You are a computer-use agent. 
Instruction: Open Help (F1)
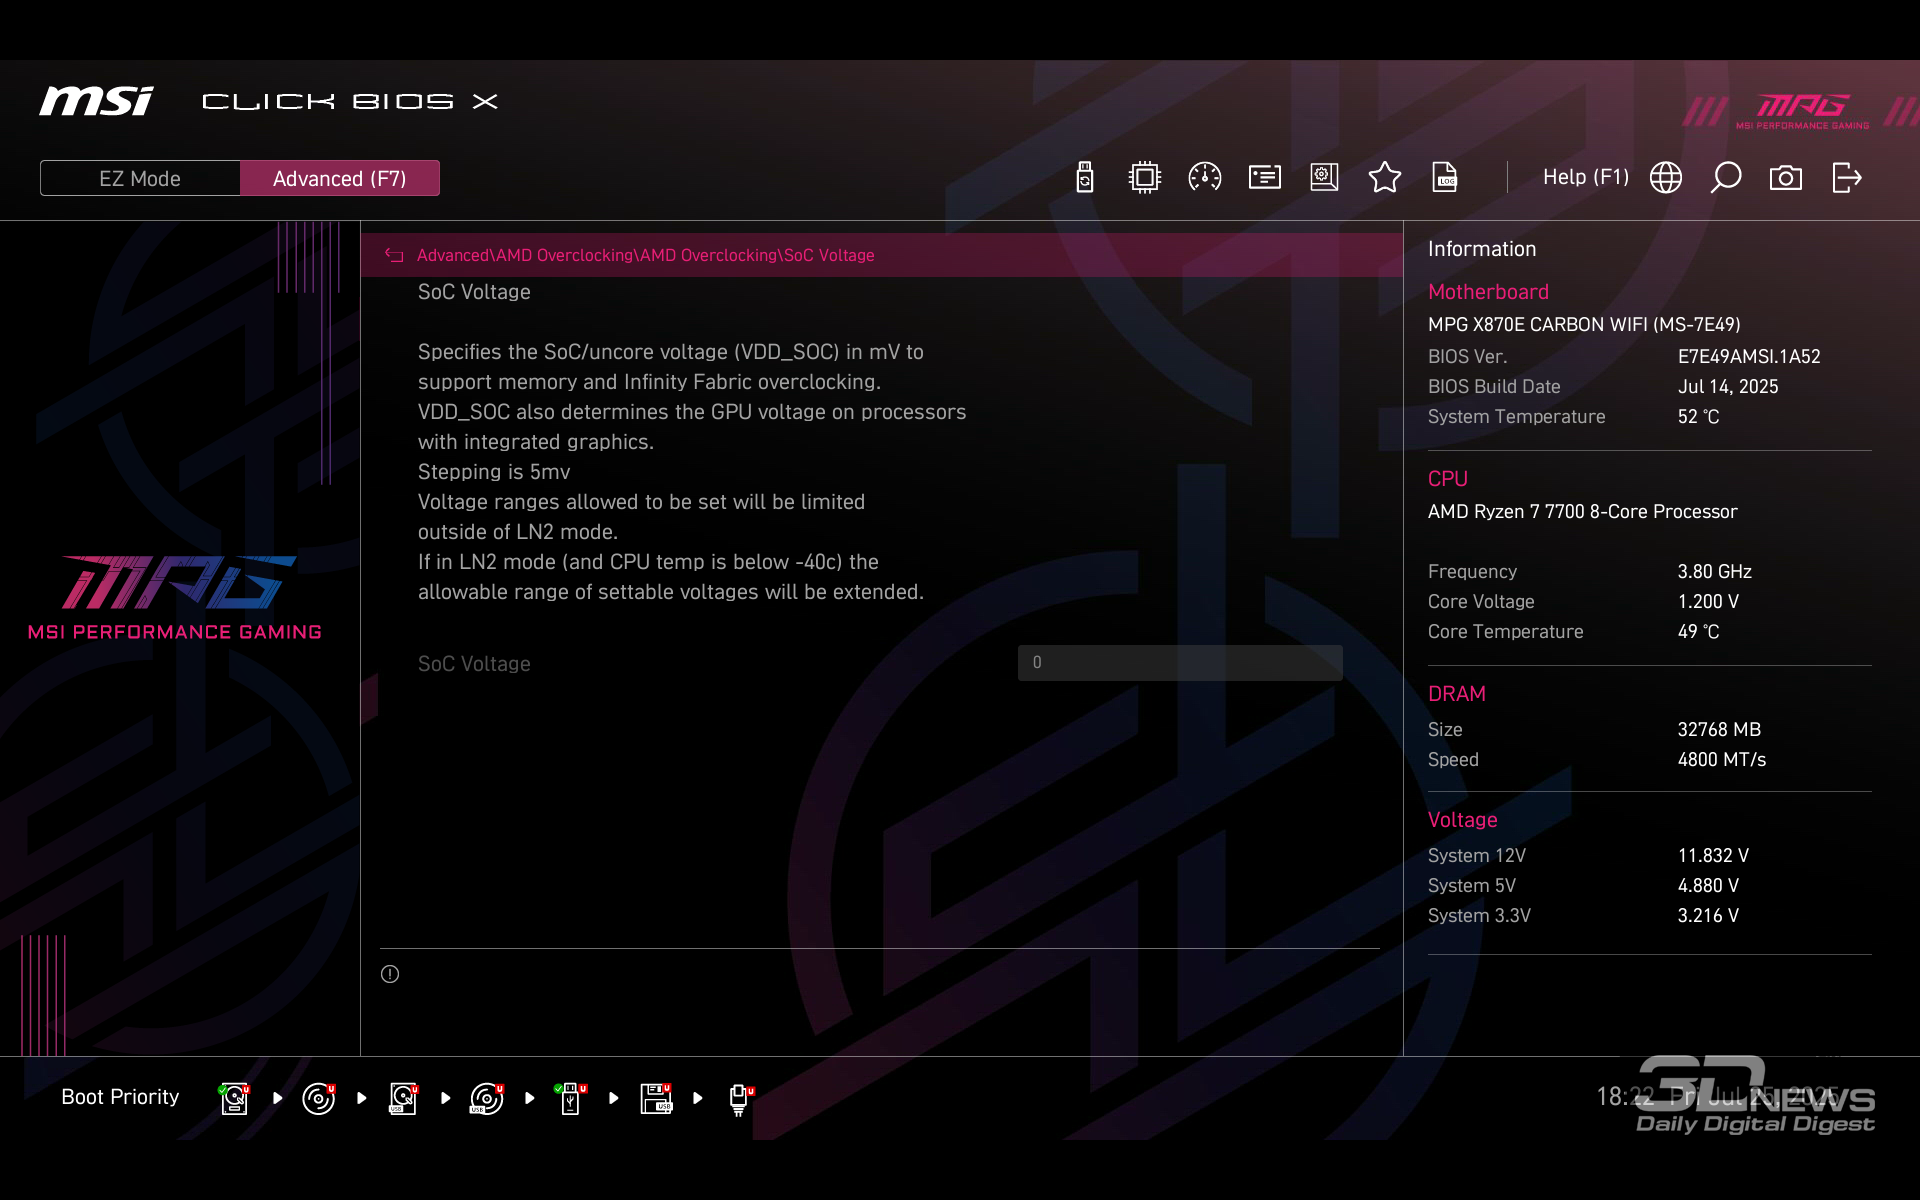1586,177
